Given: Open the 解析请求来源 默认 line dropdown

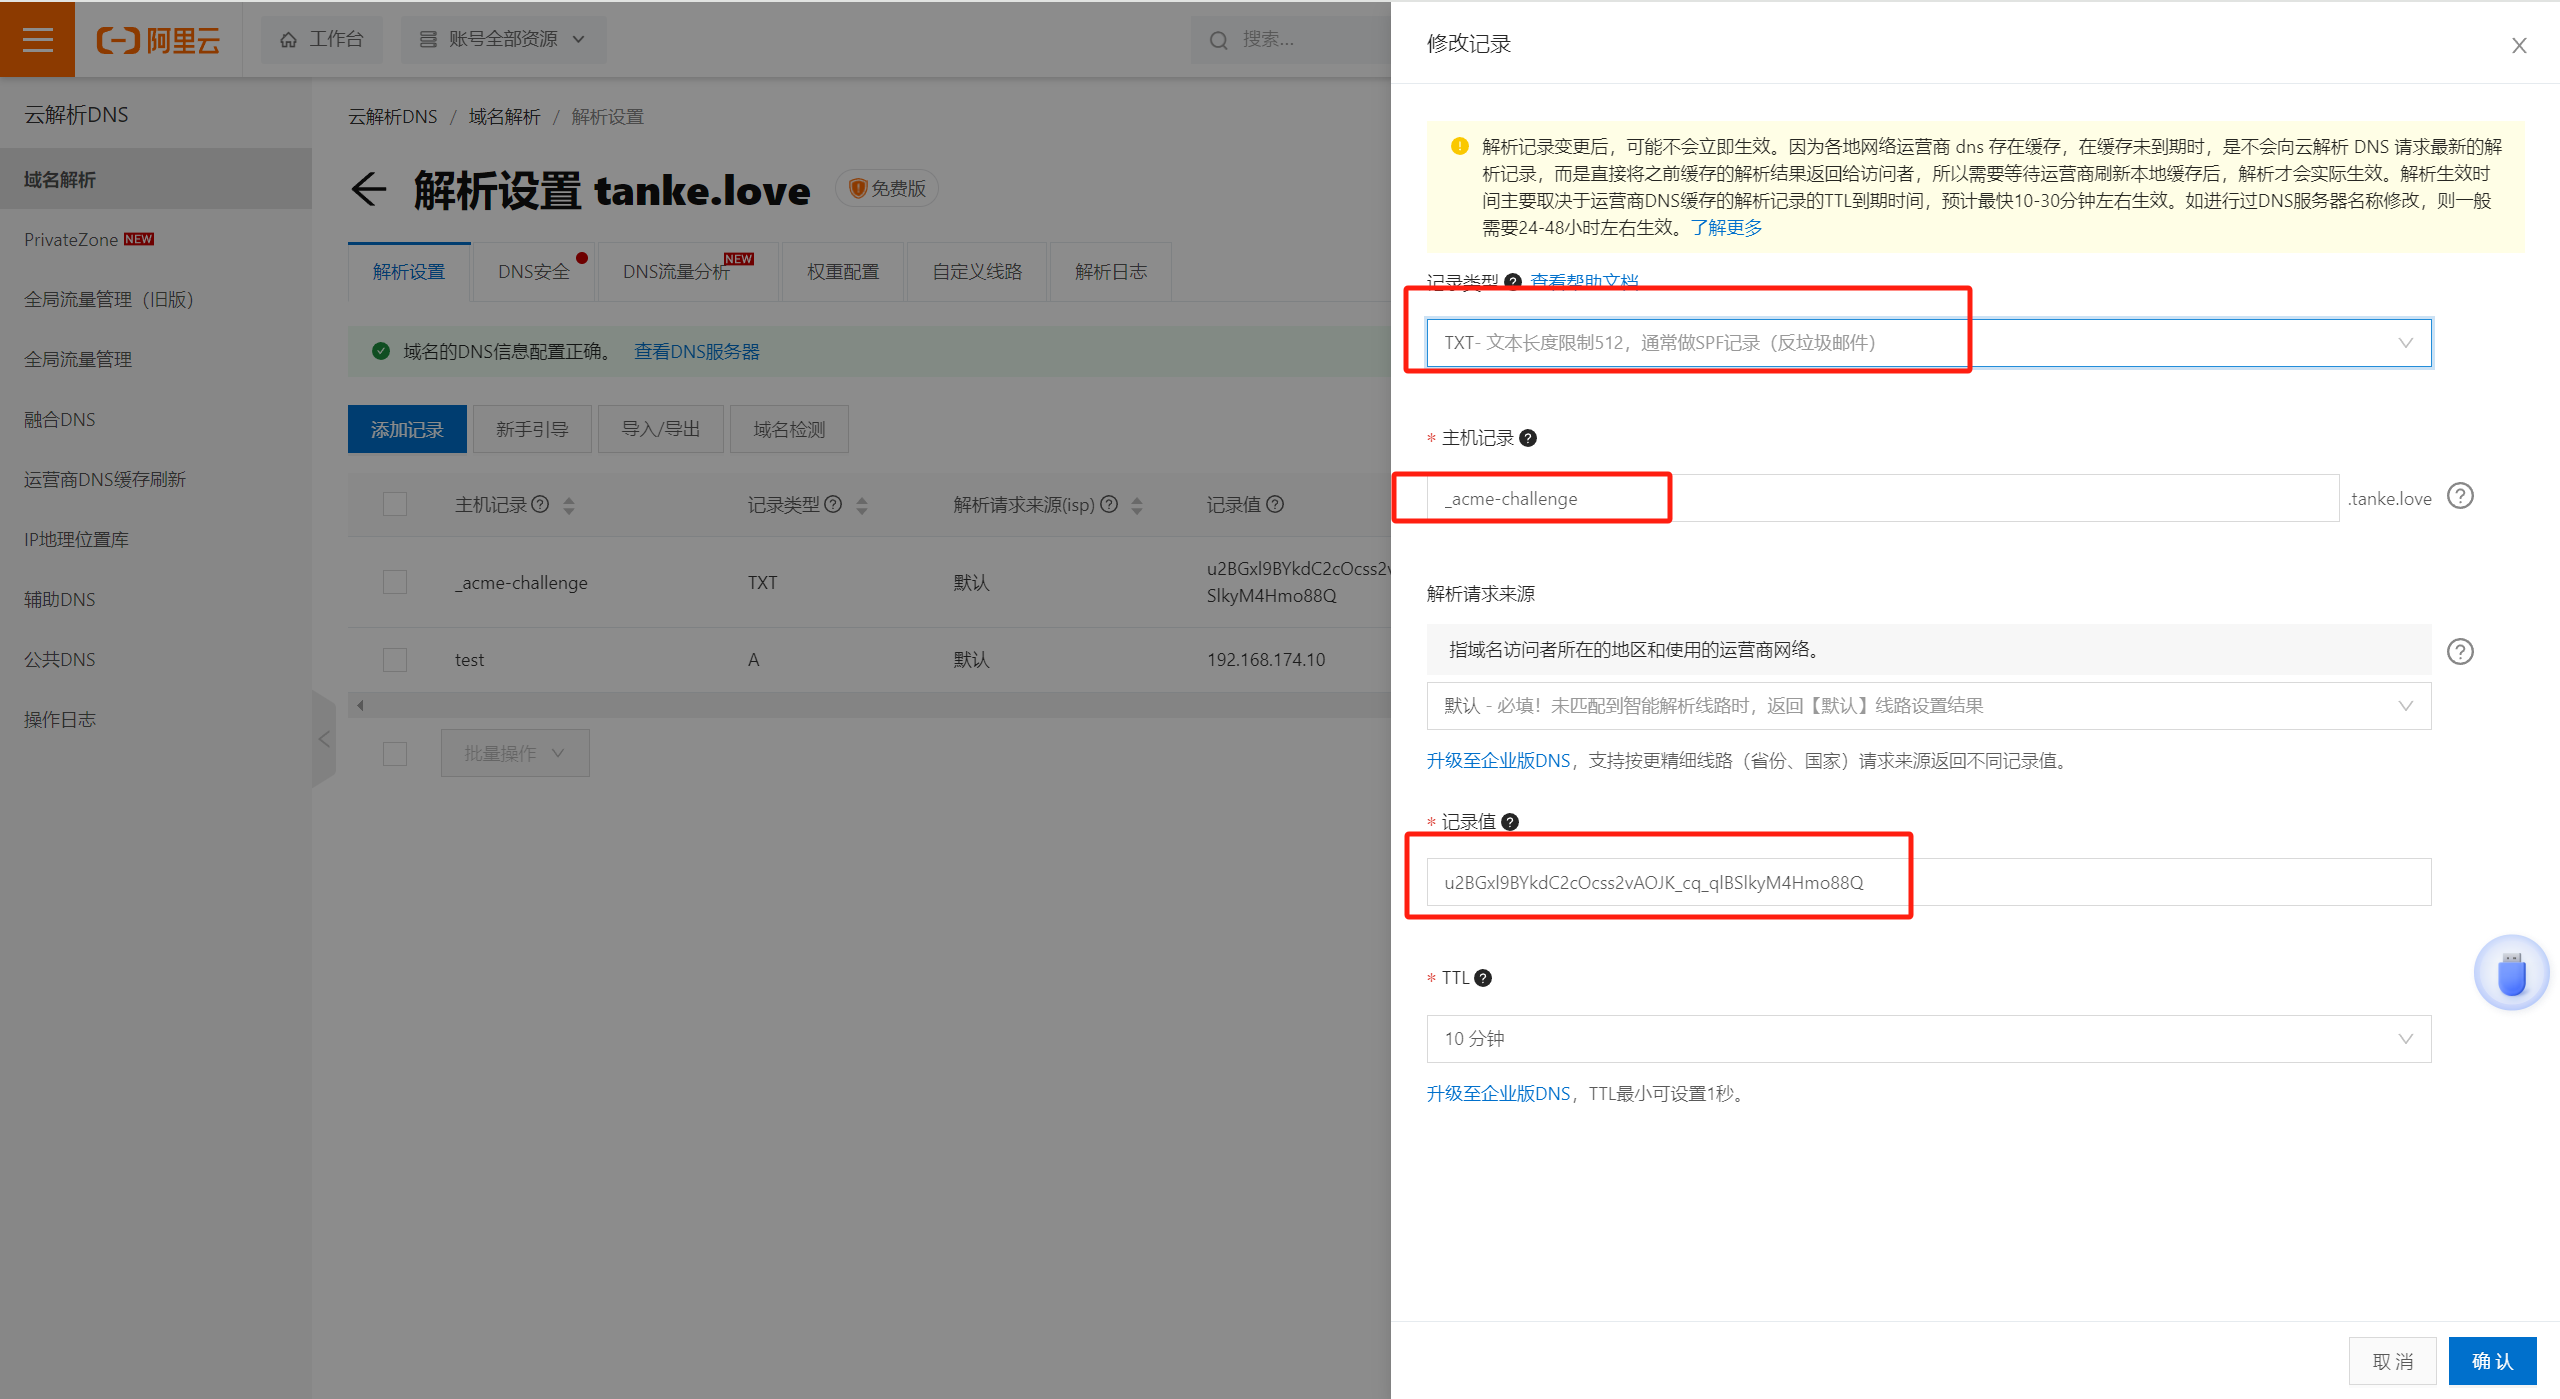Looking at the screenshot, I should [1928, 706].
